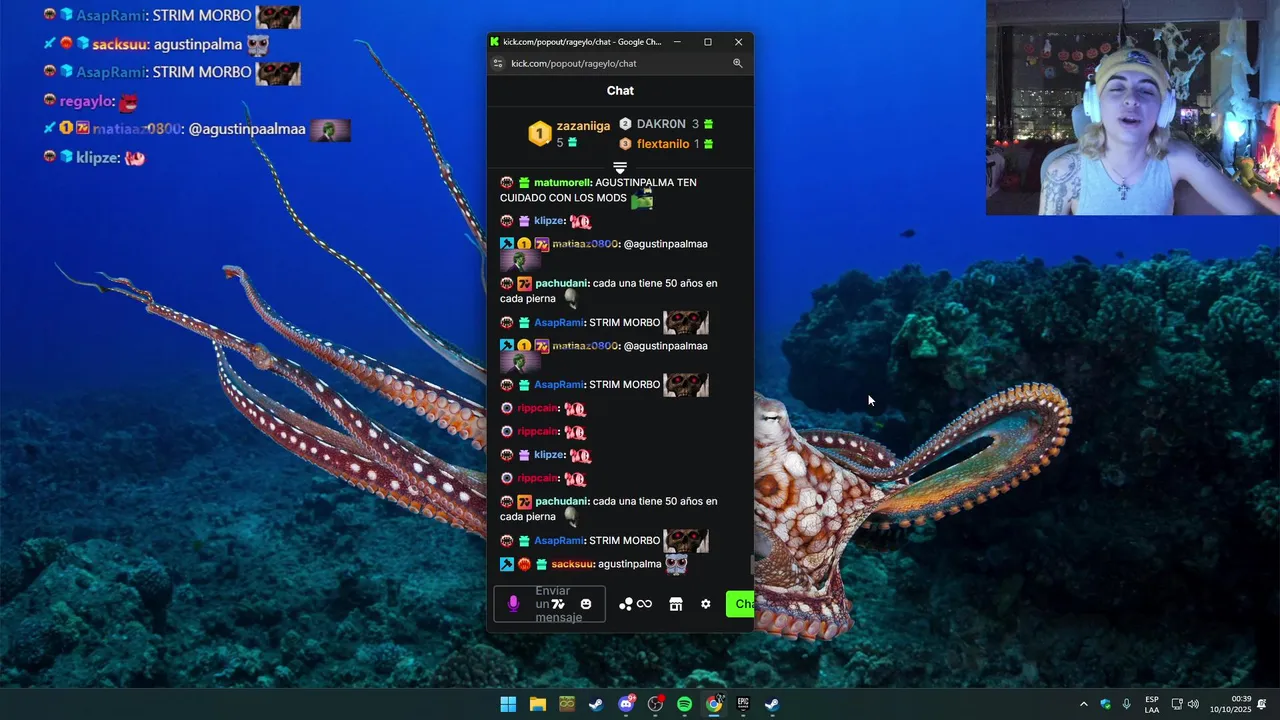Open the shop storefront icon in chat

676,604
